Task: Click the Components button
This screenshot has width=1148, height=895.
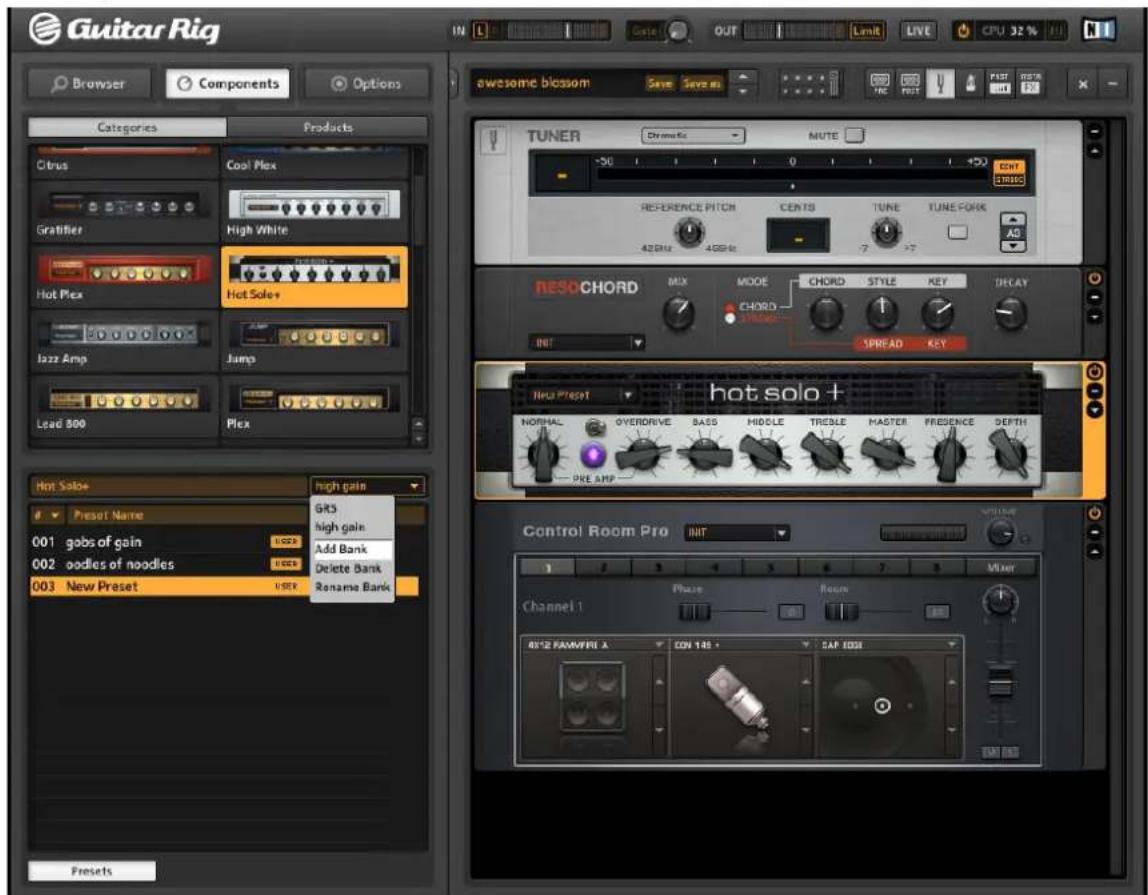Action: pyautogui.click(x=228, y=83)
